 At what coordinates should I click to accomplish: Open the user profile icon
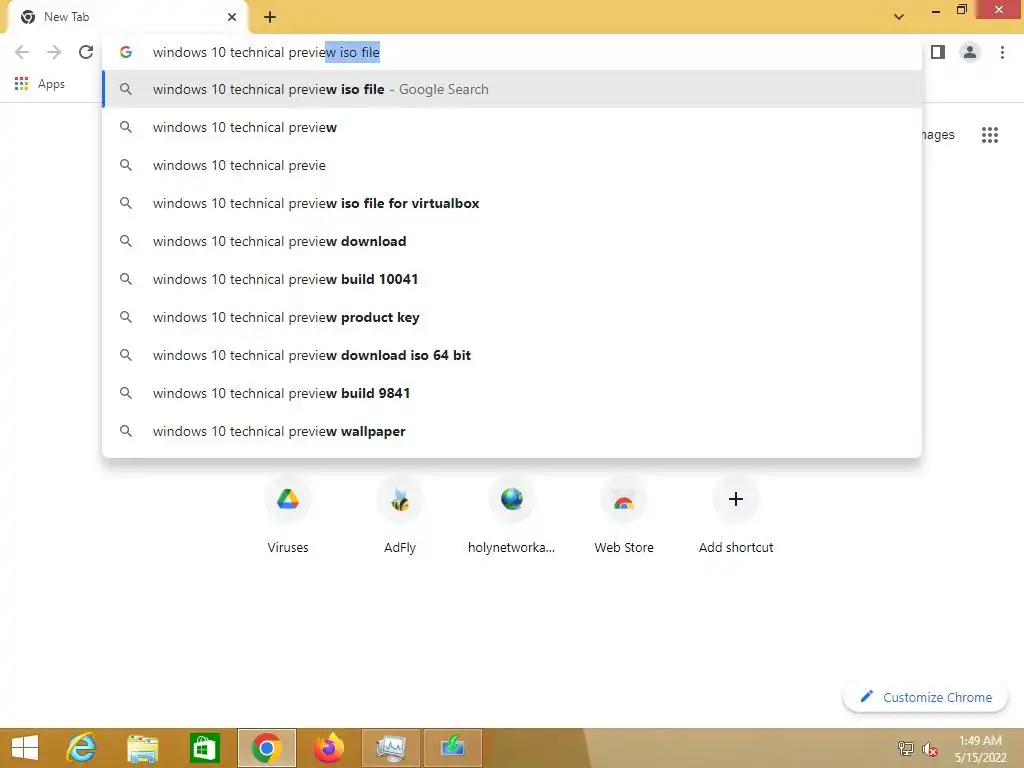(x=970, y=52)
